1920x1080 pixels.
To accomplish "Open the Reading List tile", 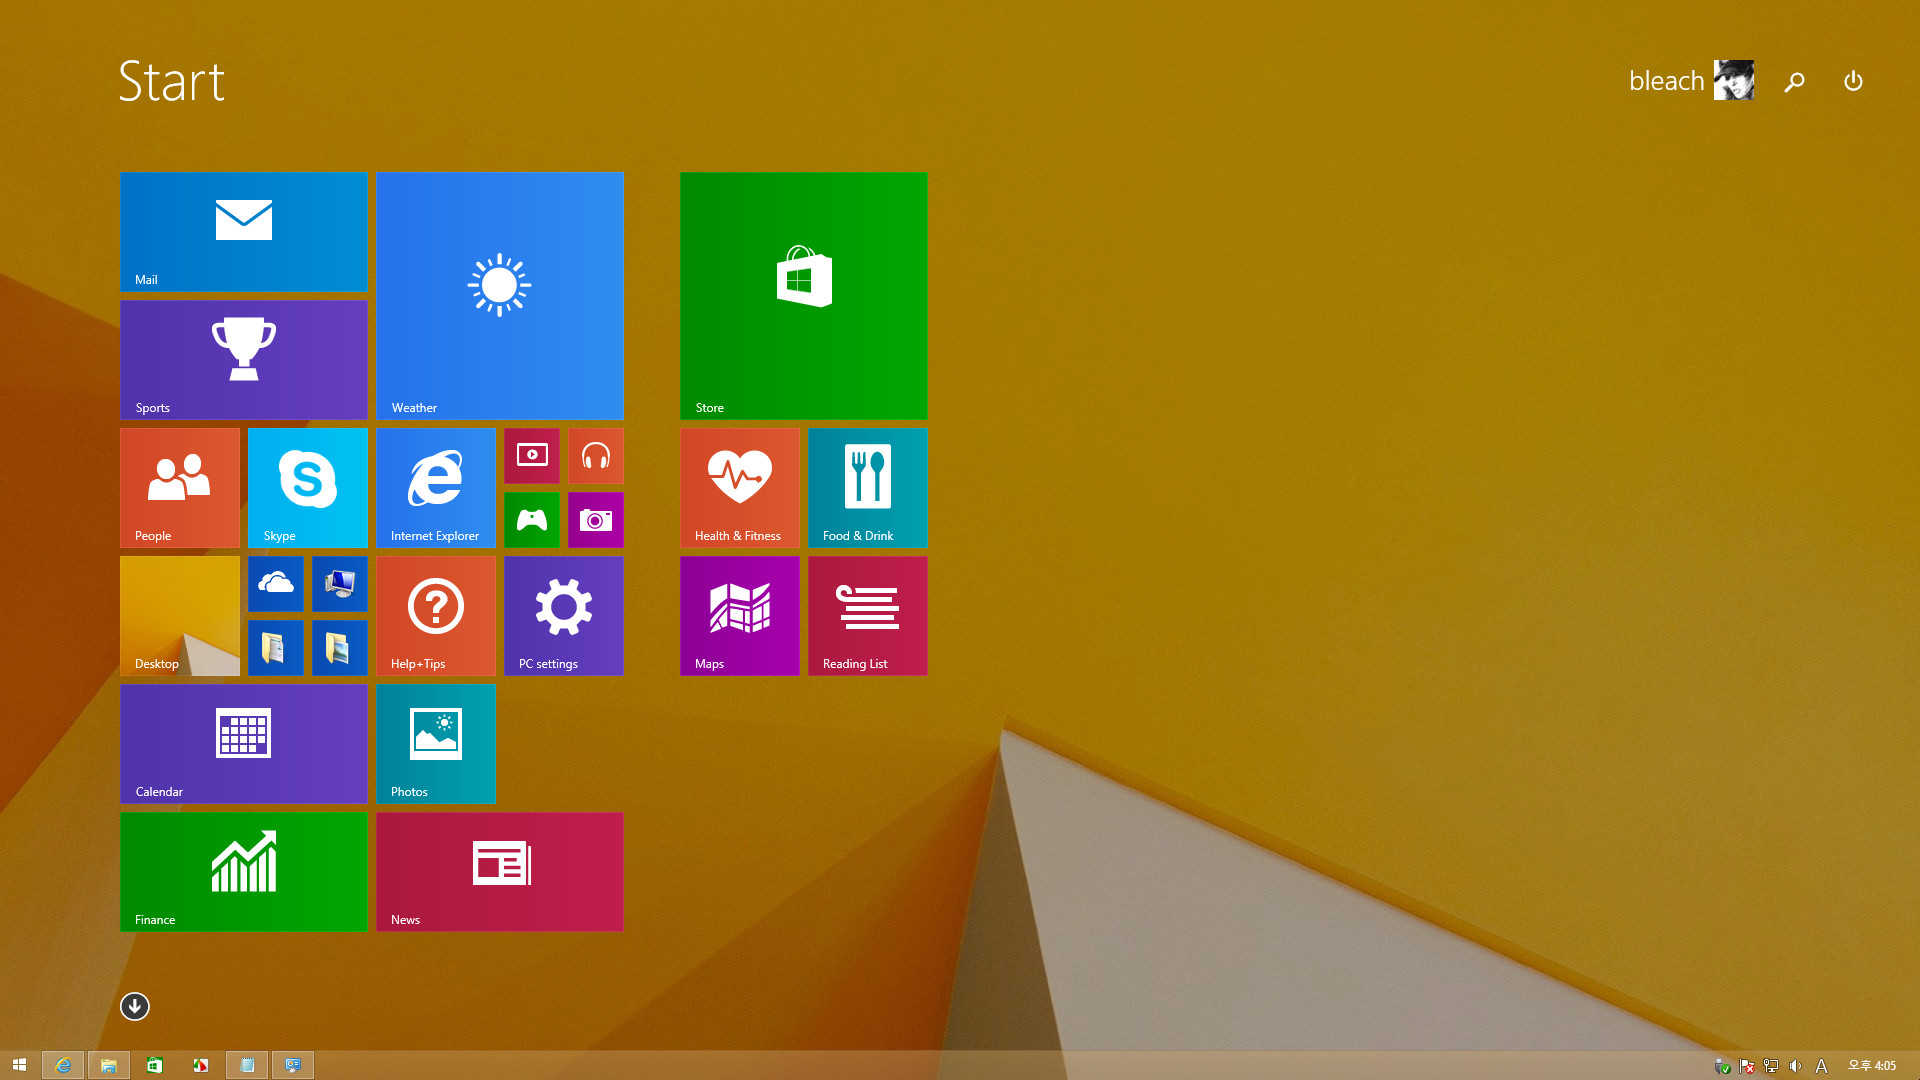I will click(x=868, y=616).
